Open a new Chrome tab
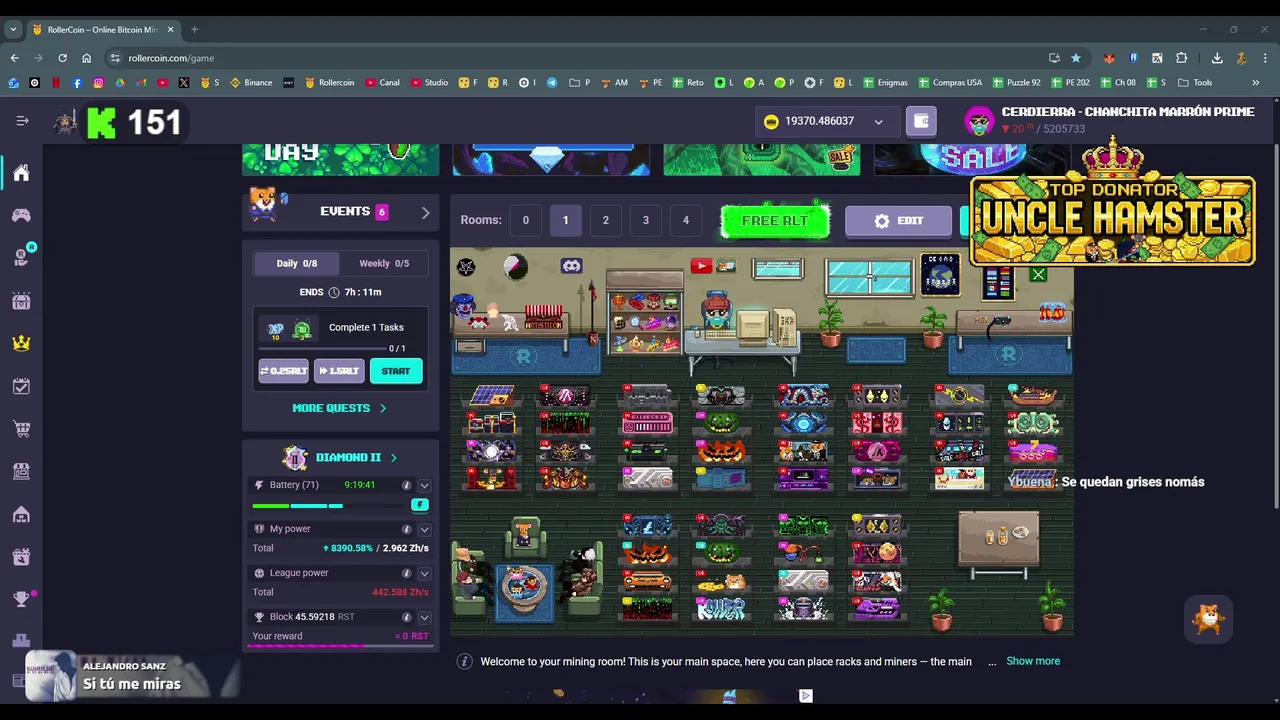Screen dimensions: 1280x720 pyautogui.click(x=194, y=29)
